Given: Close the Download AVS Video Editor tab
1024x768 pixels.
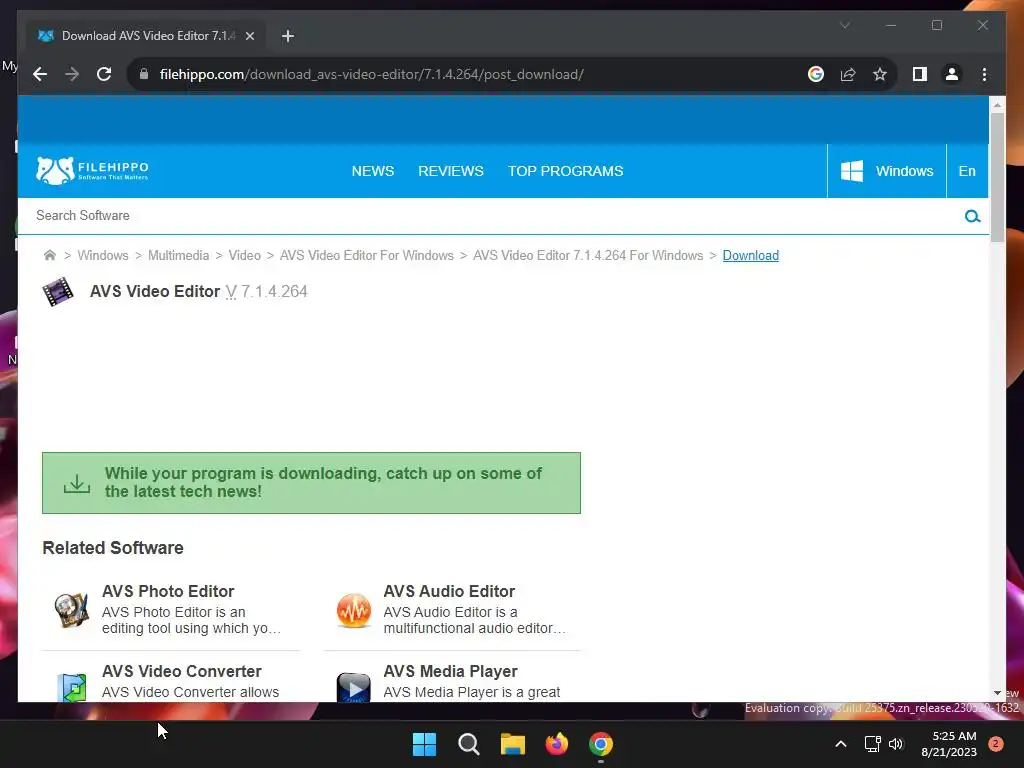Looking at the screenshot, I should [249, 36].
